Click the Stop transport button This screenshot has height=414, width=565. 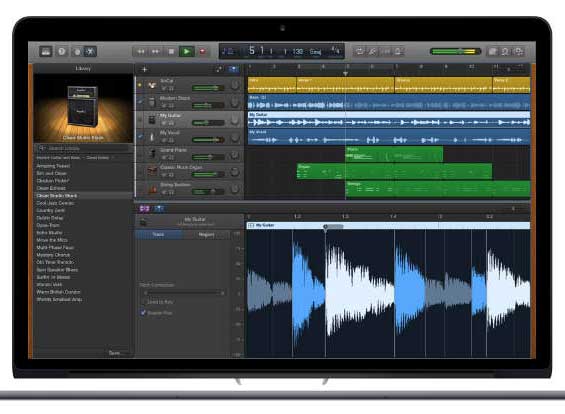click(x=171, y=52)
